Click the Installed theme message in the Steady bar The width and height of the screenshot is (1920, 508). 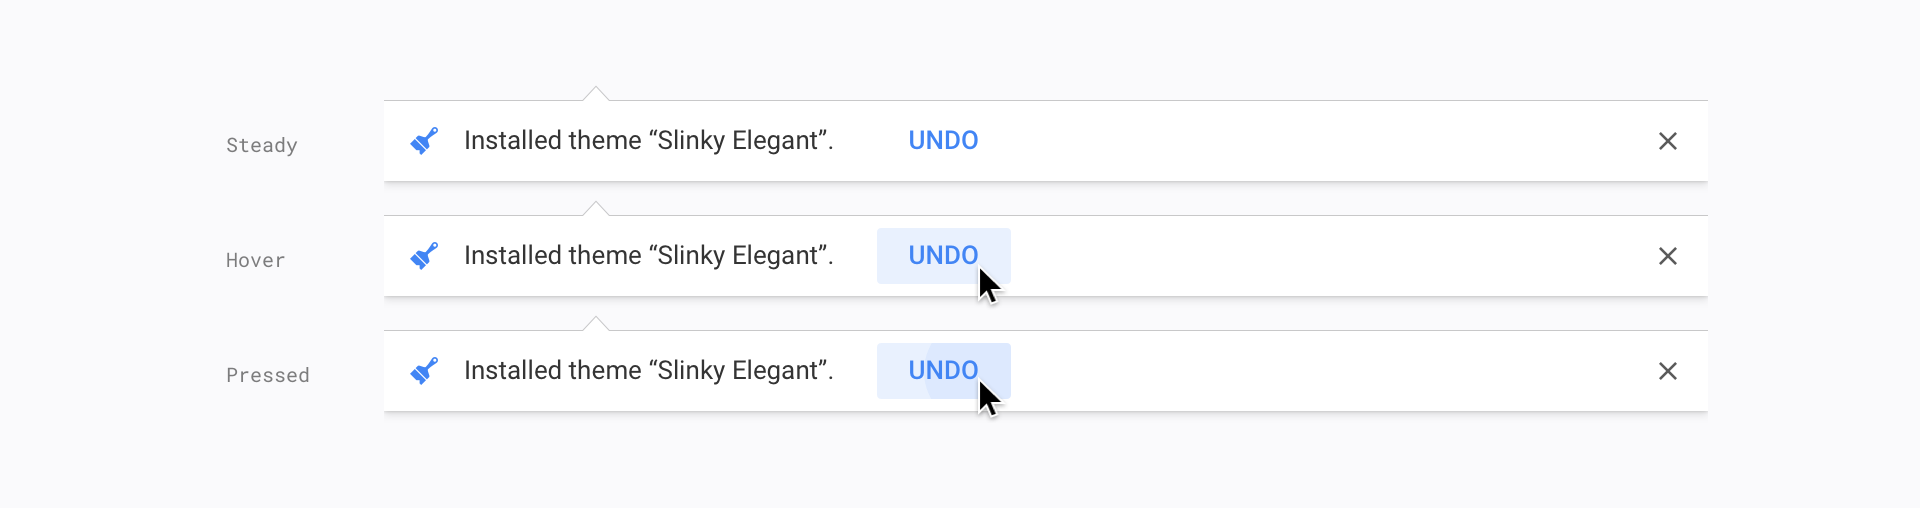tap(648, 141)
